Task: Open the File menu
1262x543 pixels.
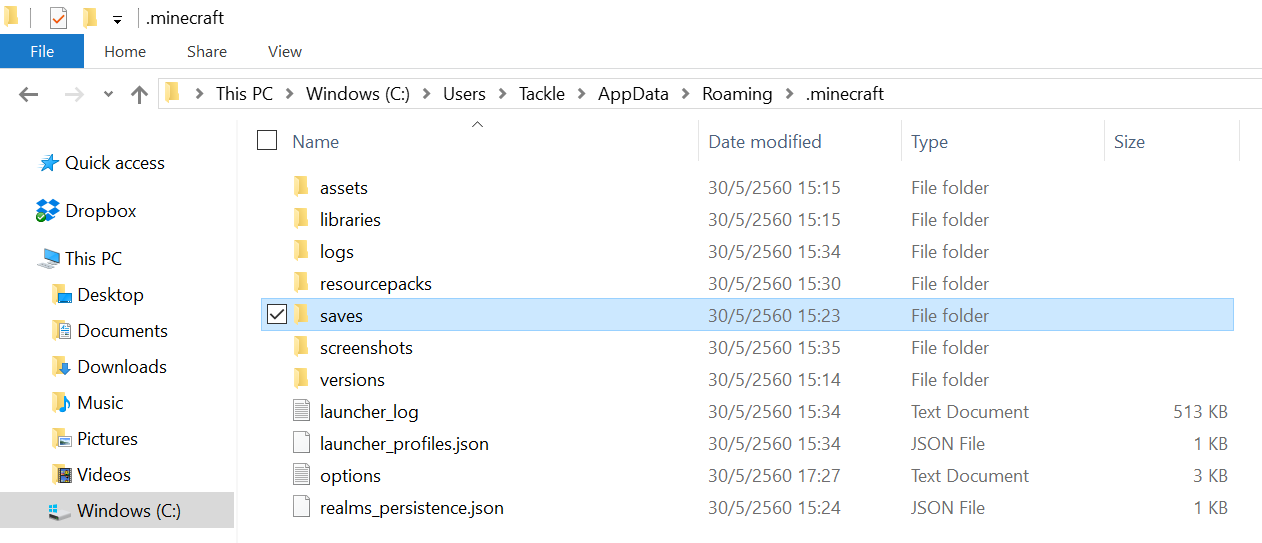Action: pyautogui.click(x=42, y=51)
